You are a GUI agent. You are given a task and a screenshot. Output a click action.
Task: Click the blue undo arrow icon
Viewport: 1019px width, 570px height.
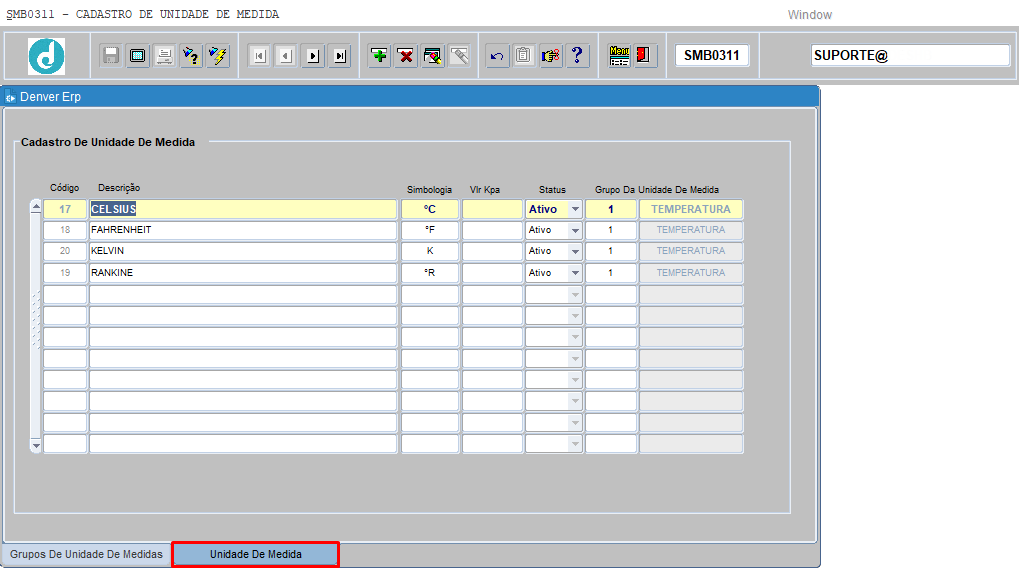[x=497, y=56]
